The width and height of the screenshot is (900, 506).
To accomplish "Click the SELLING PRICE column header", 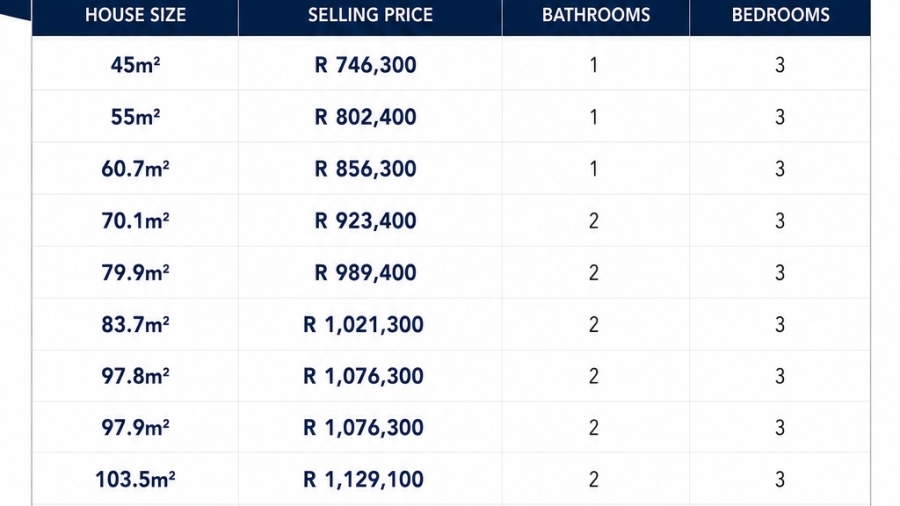I will 370,15.
